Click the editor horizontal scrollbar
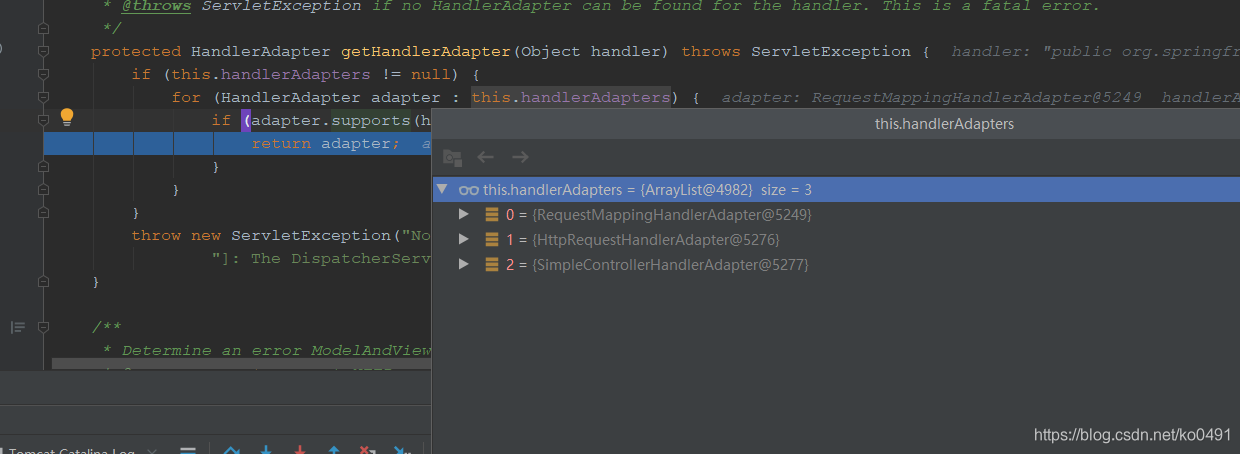This screenshot has height=454, width=1240. pyautogui.click(x=242, y=364)
